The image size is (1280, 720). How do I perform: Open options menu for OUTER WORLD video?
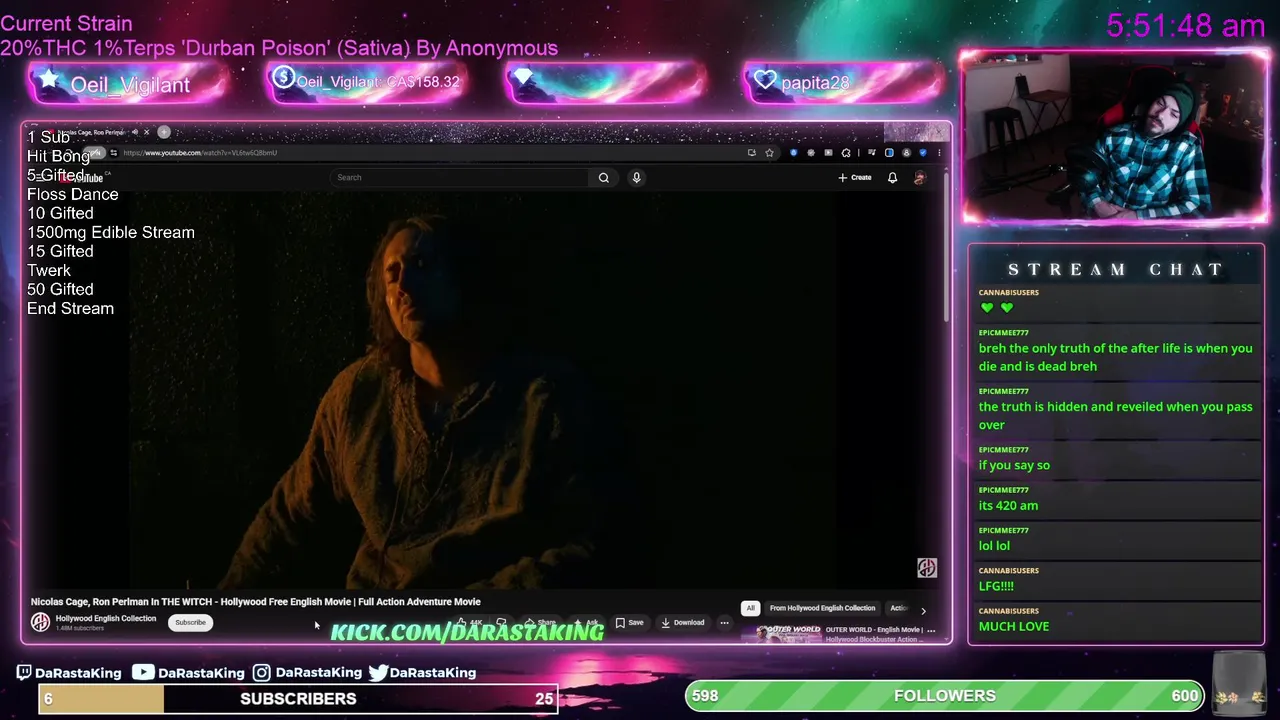coord(931,630)
